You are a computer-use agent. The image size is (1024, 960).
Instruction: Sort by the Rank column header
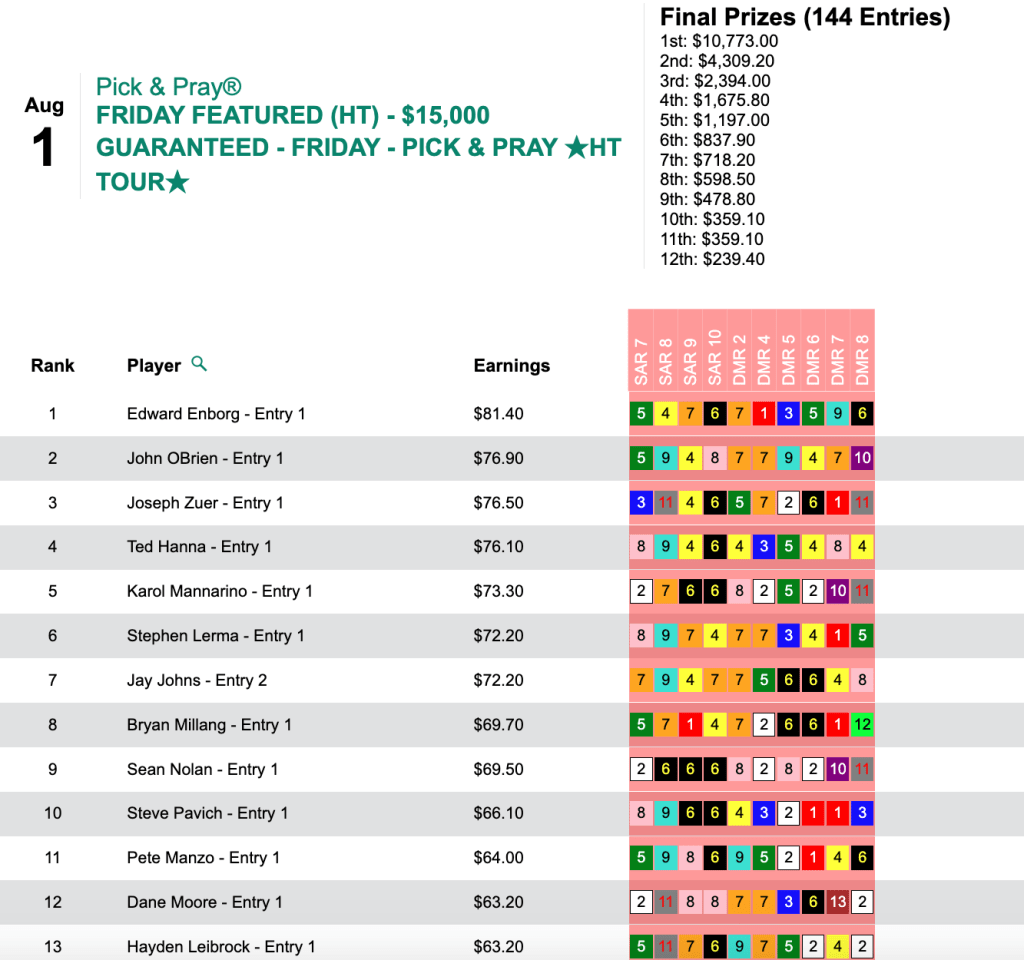pos(52,366)
